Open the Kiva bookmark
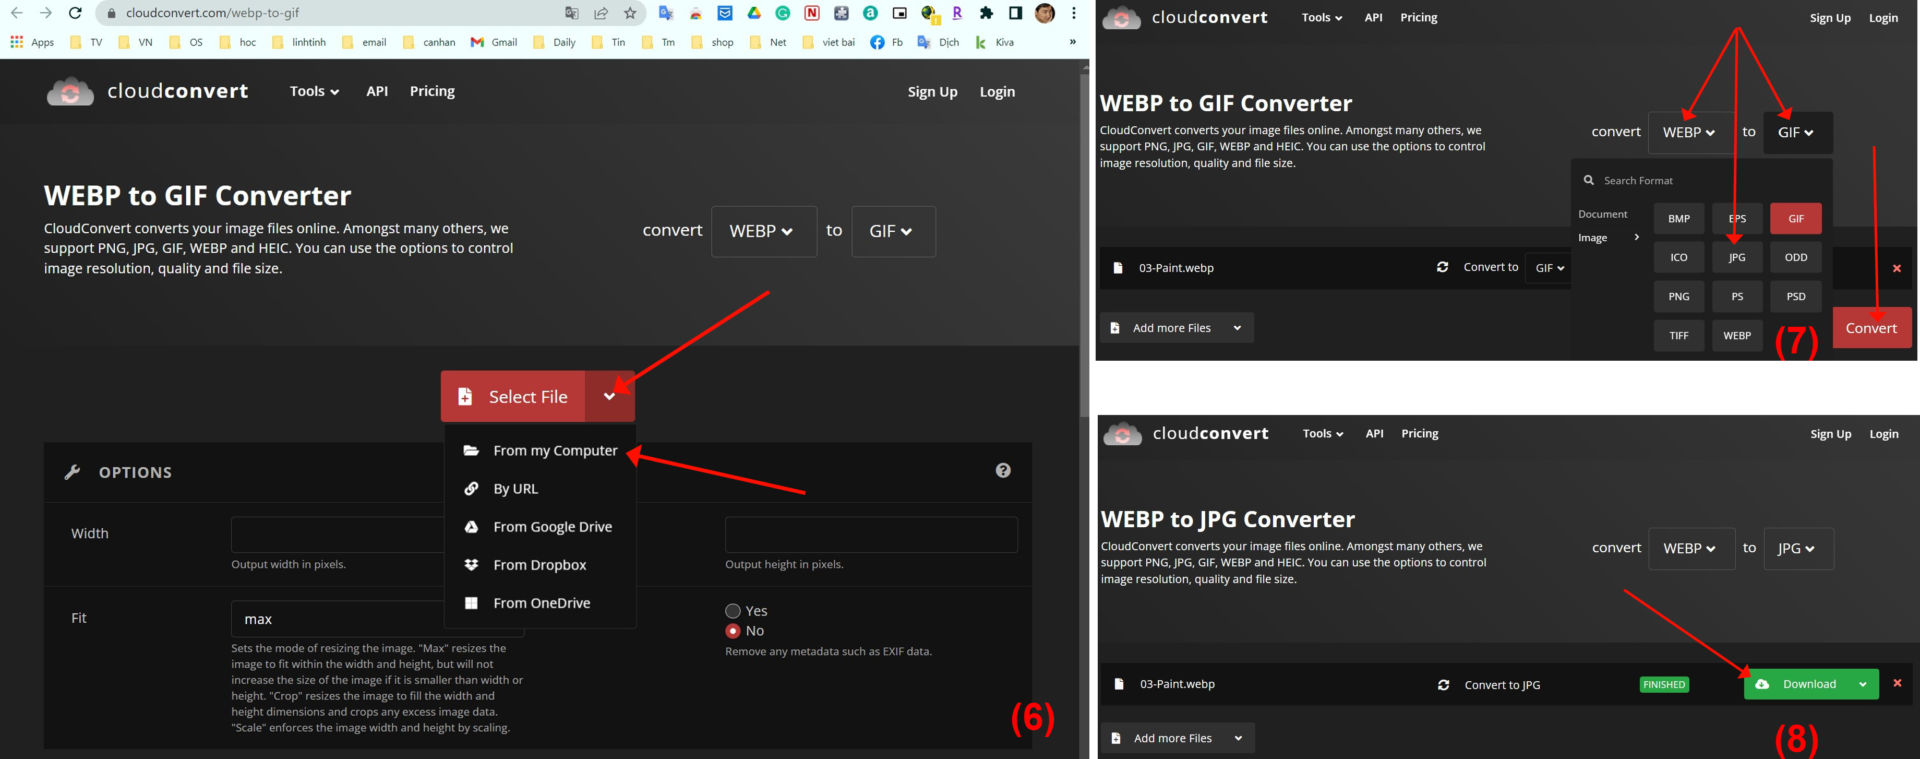The width and height of the screenshot is (1920, 759). [995, 42]
